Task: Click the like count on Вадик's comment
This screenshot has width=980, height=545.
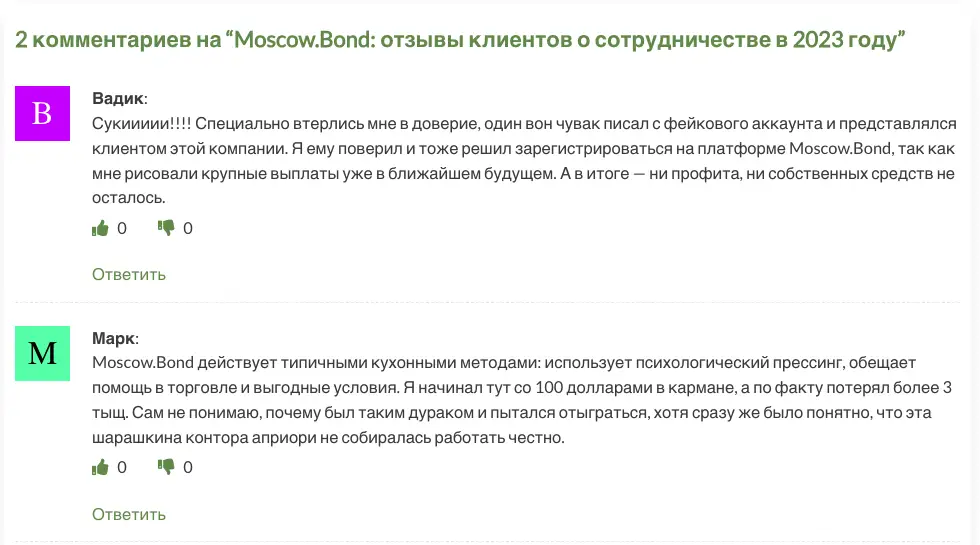Action: [x=122, y=228]
